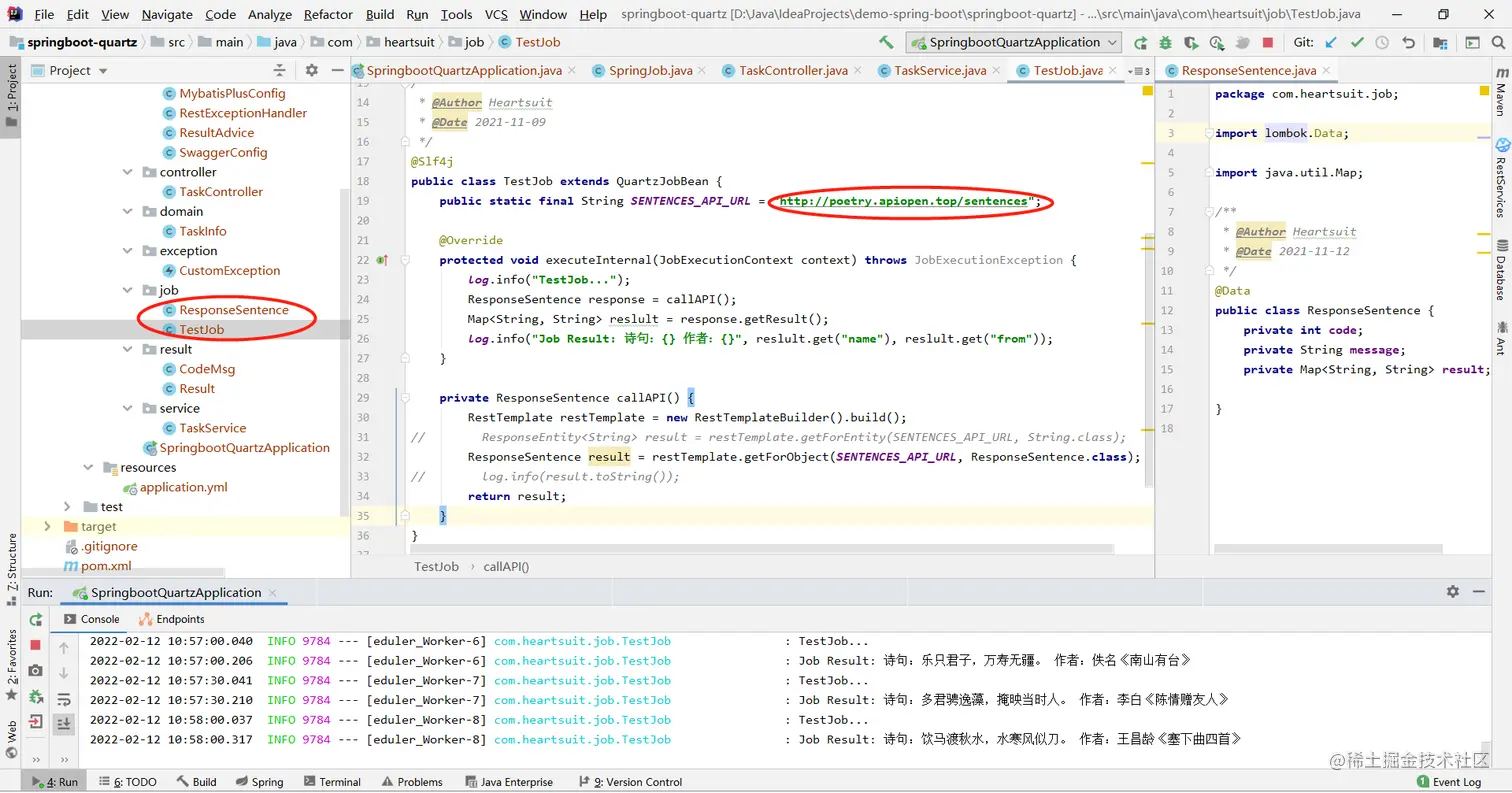The width and height of the screenshot is (1512, 793).
Task: Select pom.xml in project tree
Action: [x=106, y=566]
